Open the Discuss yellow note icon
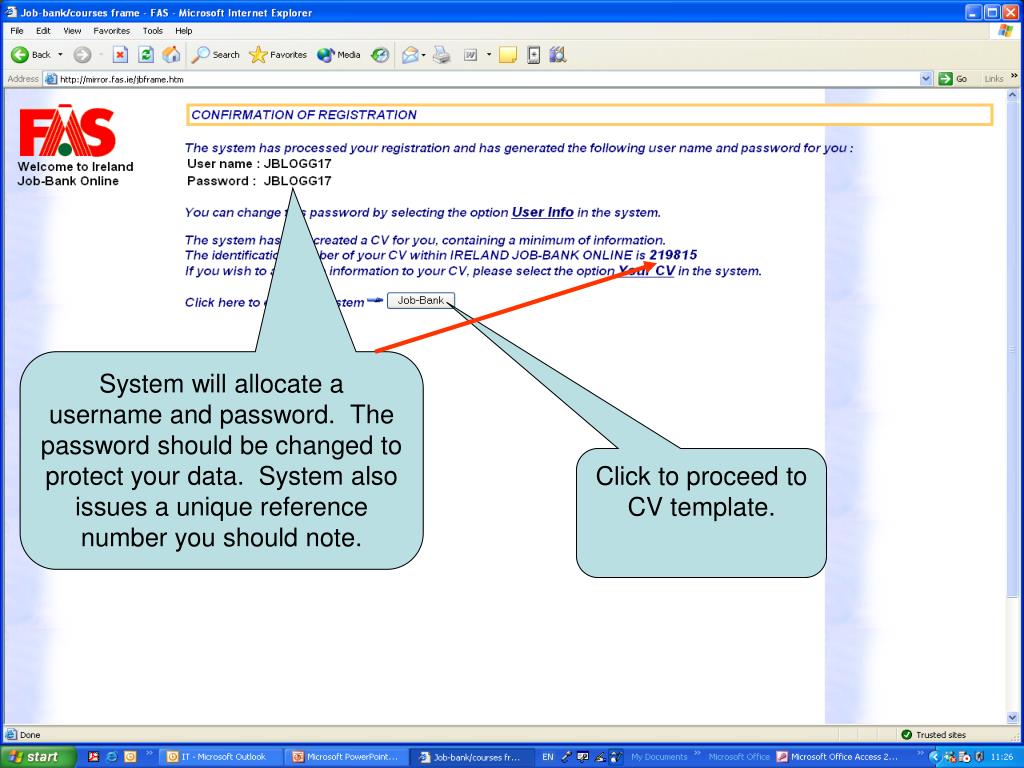Viewport: 1024px width, 768px height. [507, 55]
